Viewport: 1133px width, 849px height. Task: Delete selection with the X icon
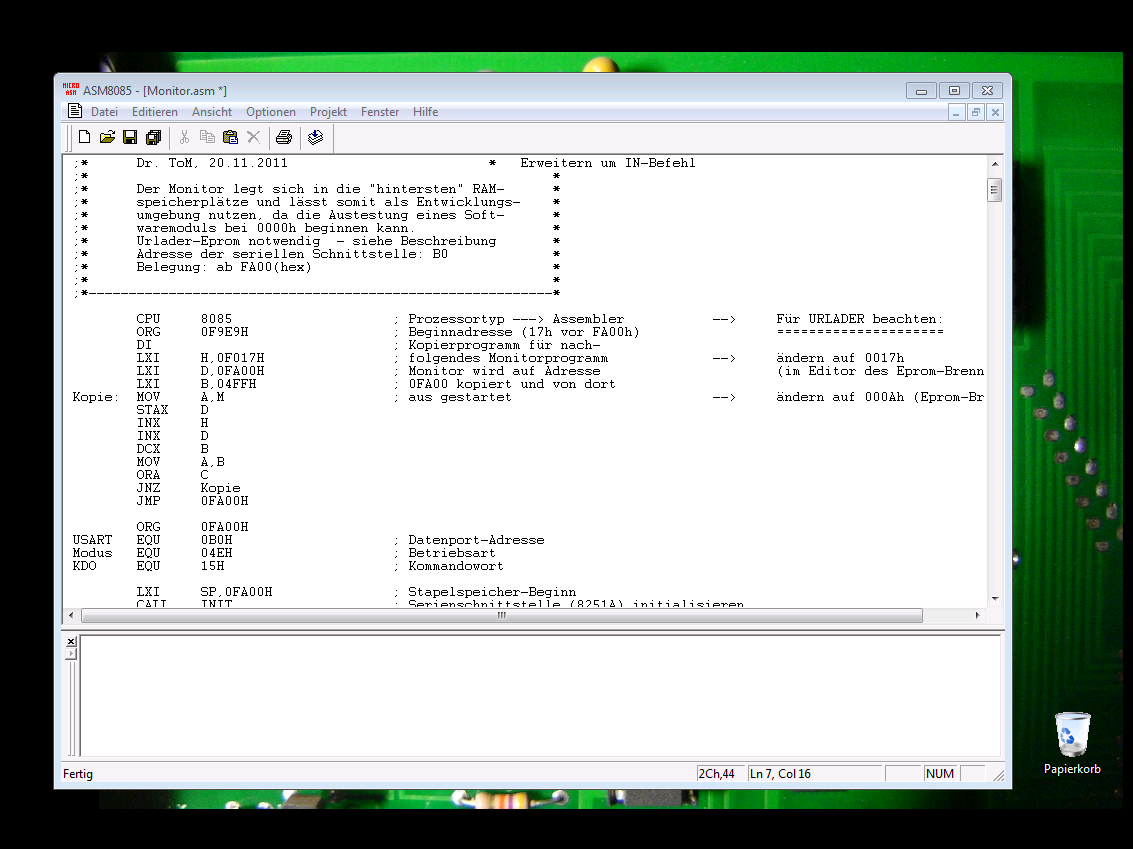pos(254,137)
